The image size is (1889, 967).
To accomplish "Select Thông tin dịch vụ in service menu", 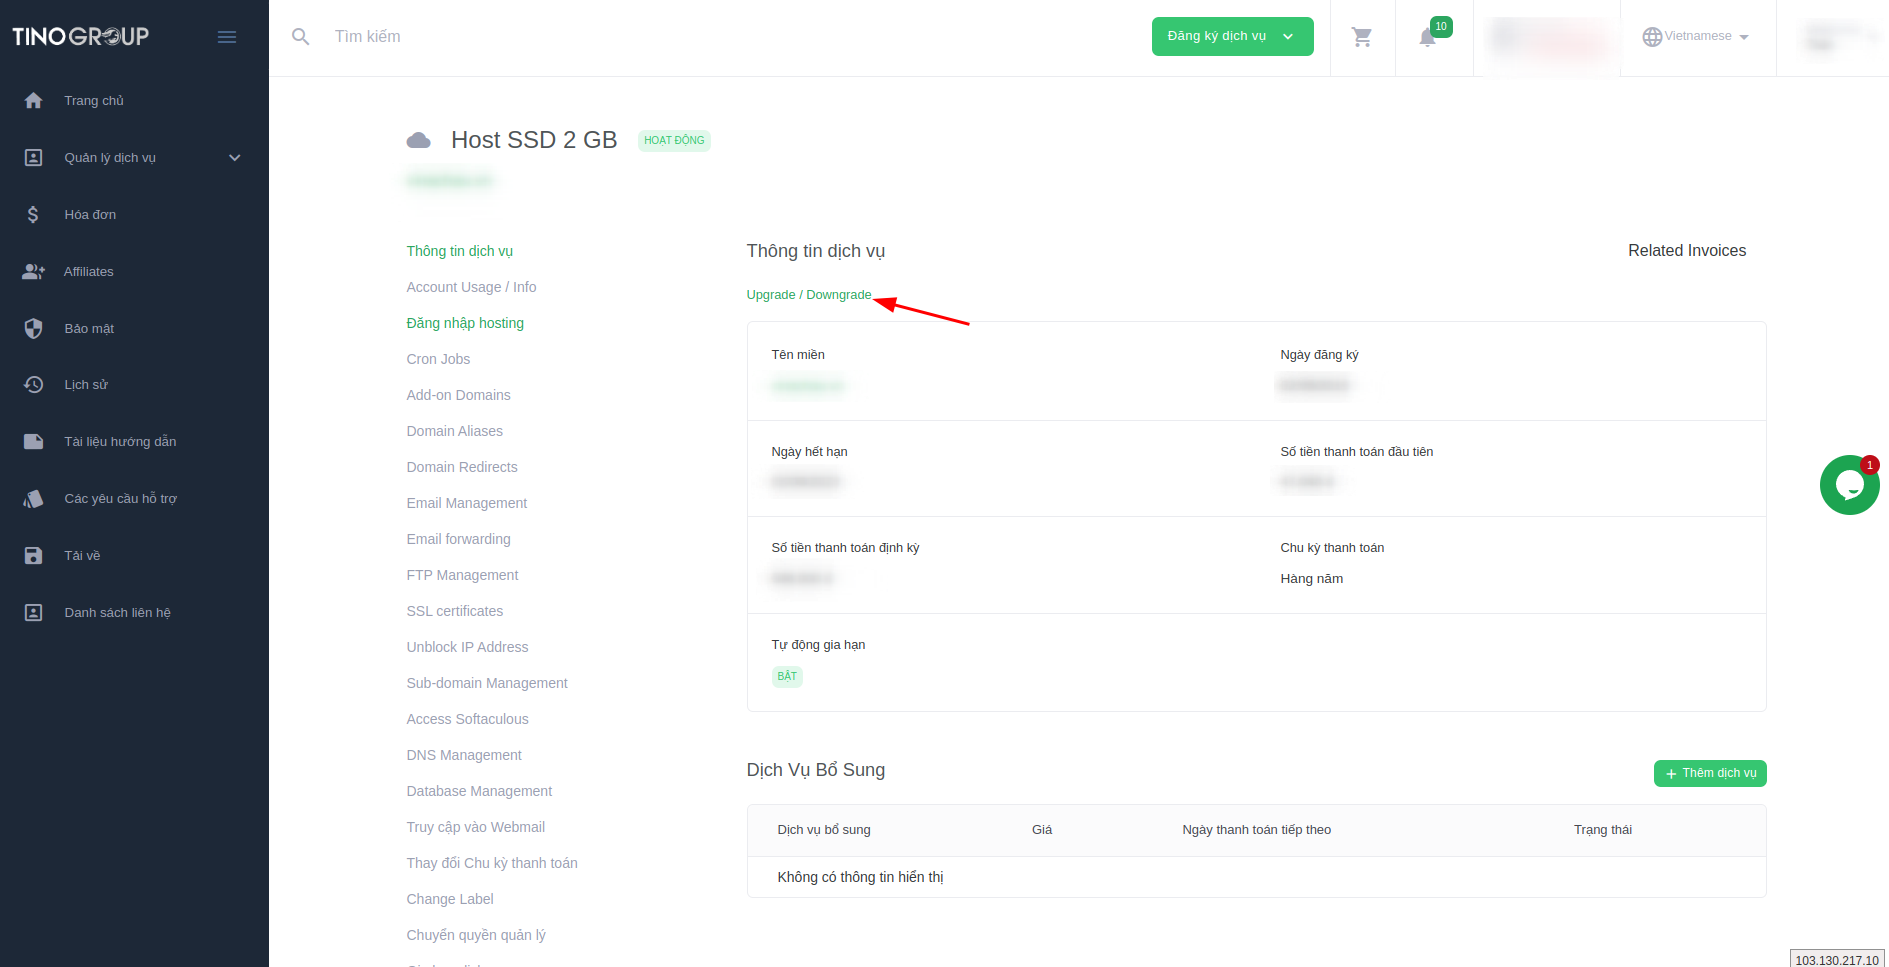I will click(459, 251).
